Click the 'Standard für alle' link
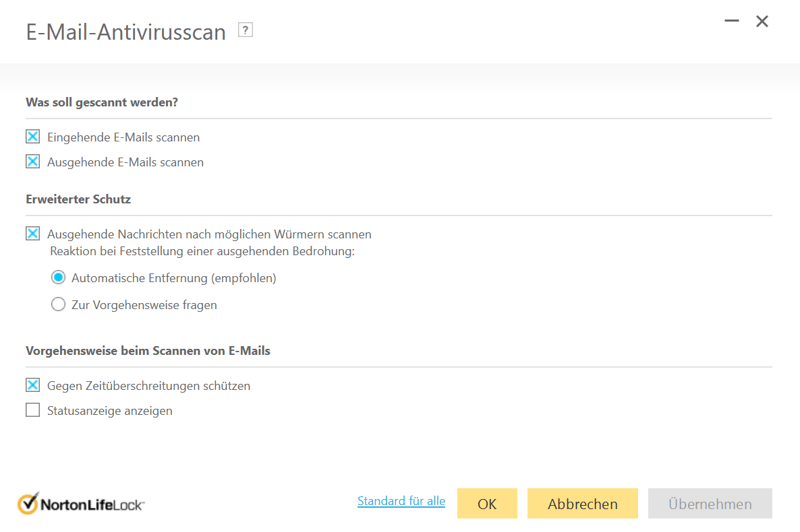Screen dimensions: 800x532 pos(401,501)
